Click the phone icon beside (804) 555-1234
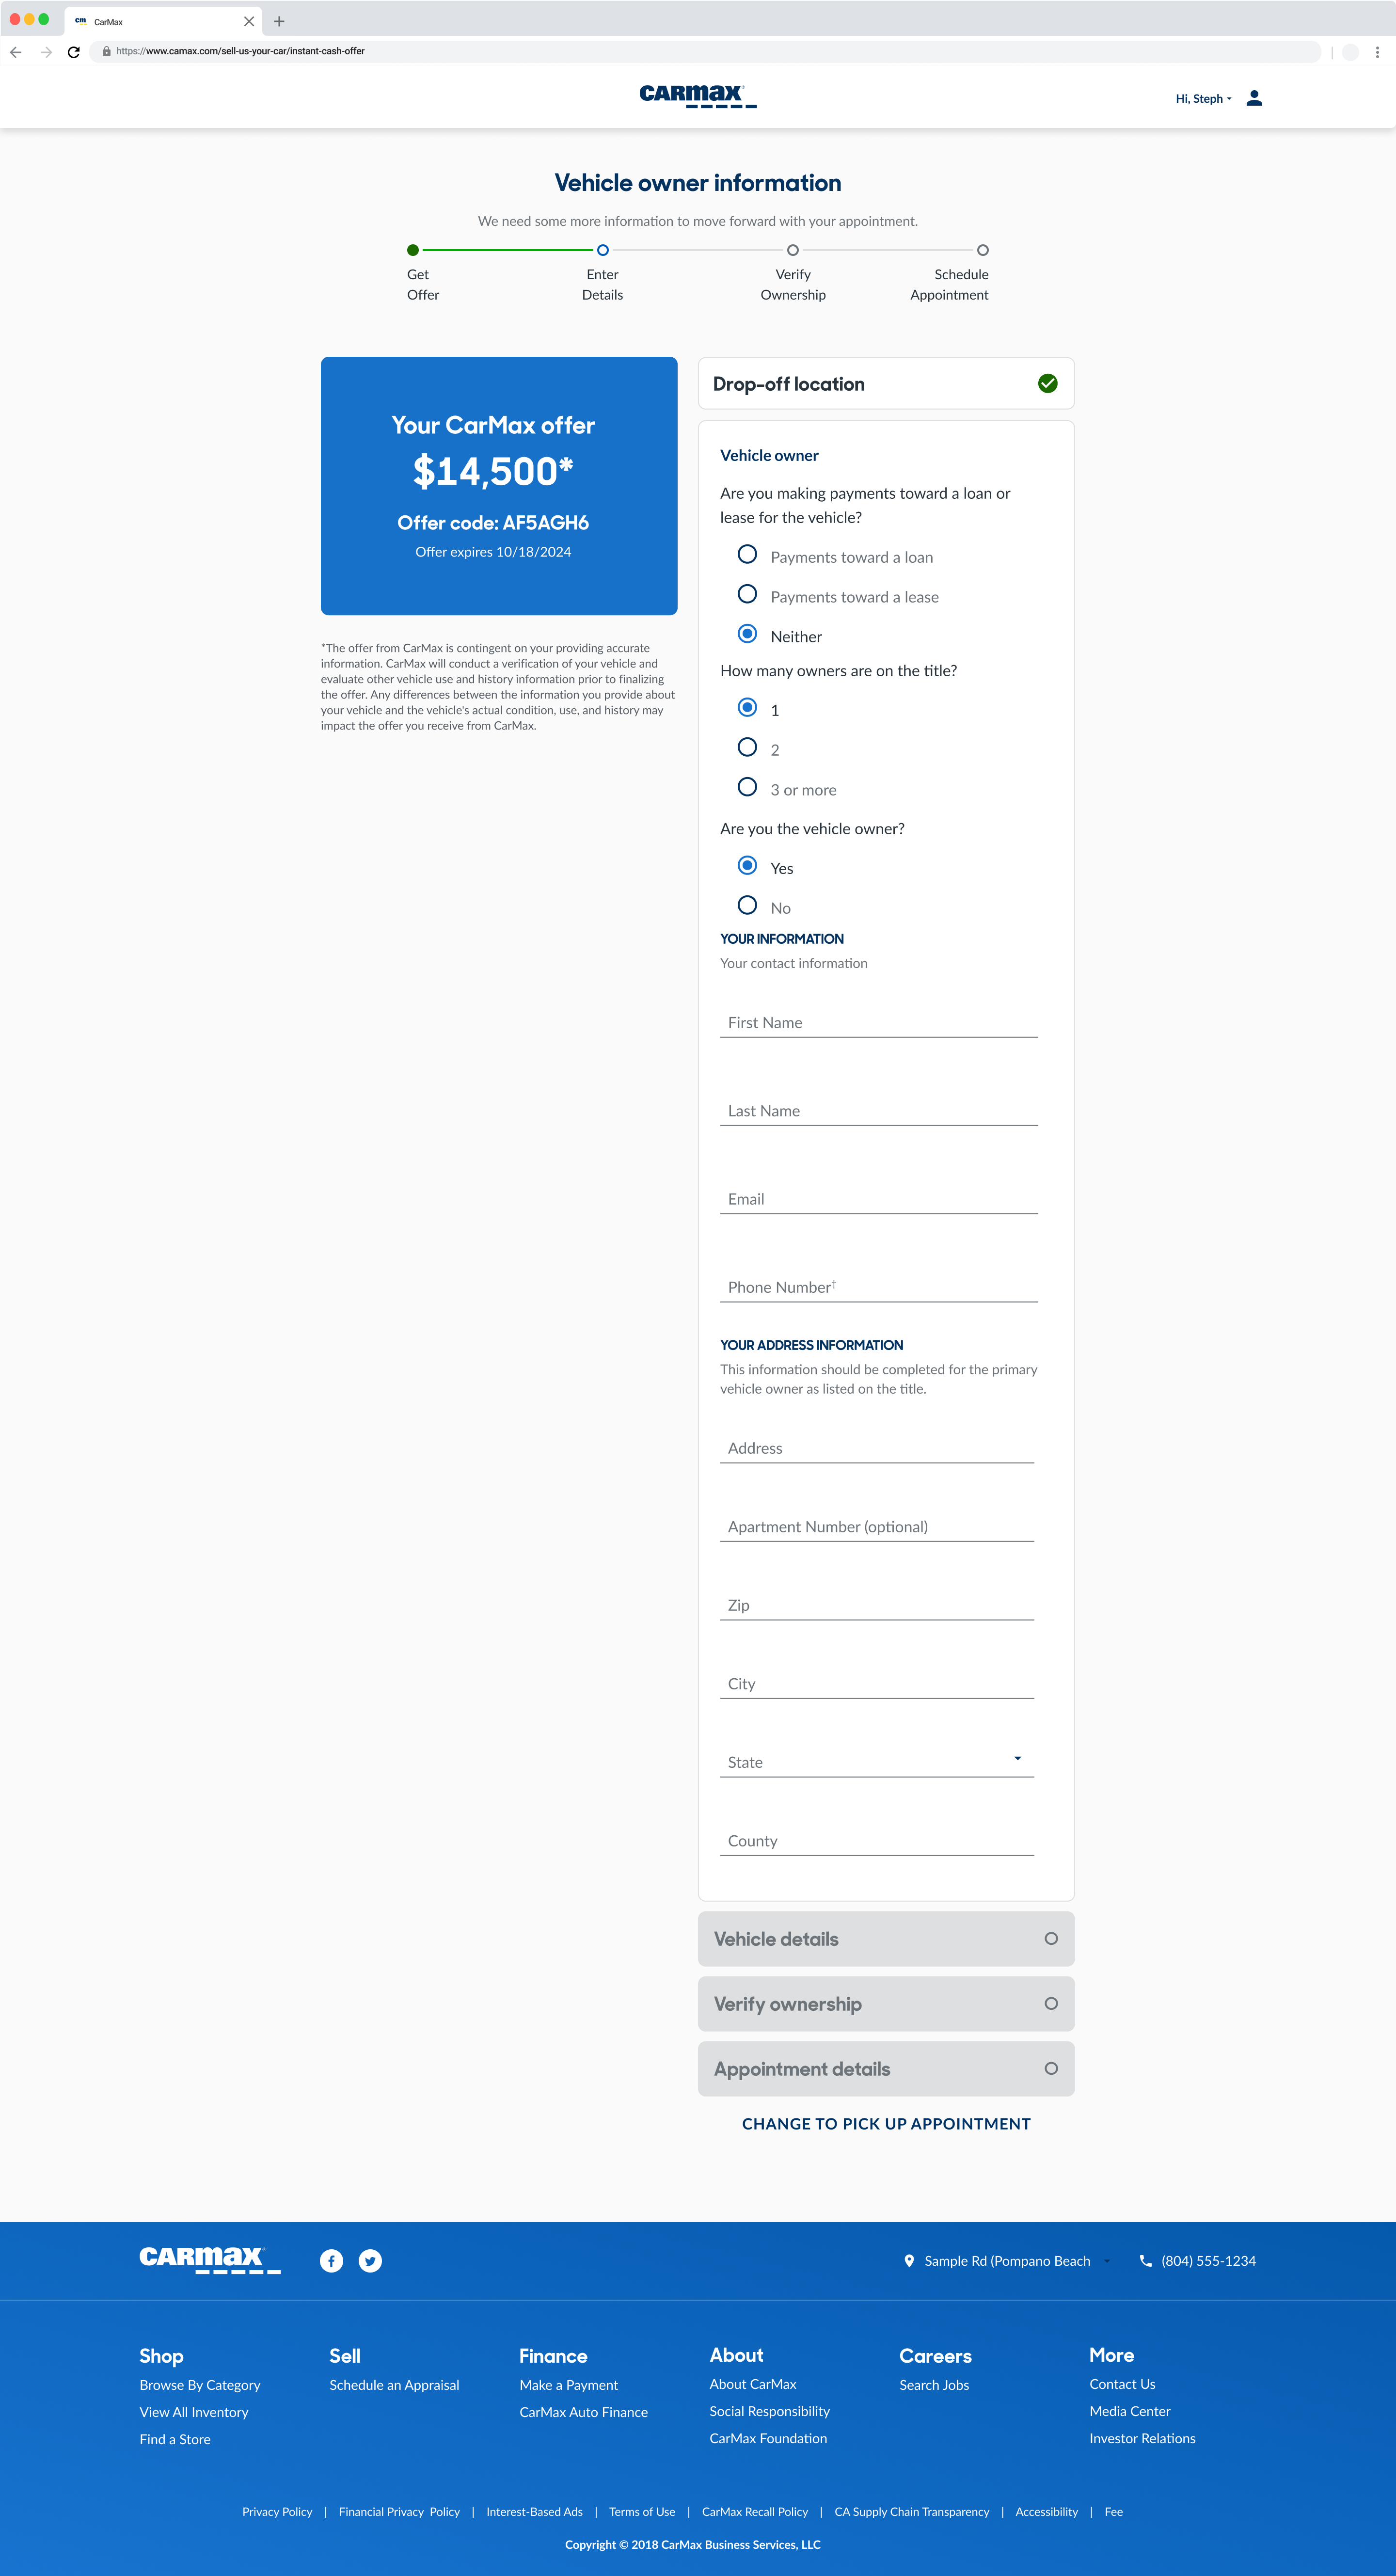Image resolution: width=1396 pixels, height=2576 pixels. [x=1146, y=2261]
